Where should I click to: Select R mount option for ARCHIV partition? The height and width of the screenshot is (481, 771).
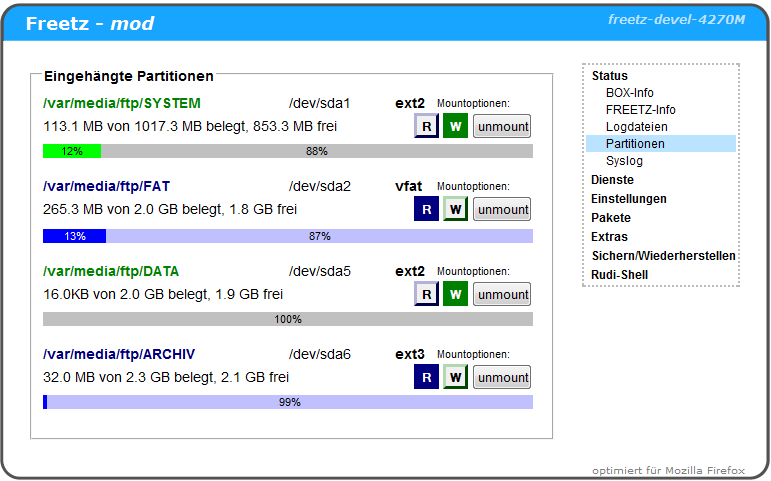click(426, 377)
